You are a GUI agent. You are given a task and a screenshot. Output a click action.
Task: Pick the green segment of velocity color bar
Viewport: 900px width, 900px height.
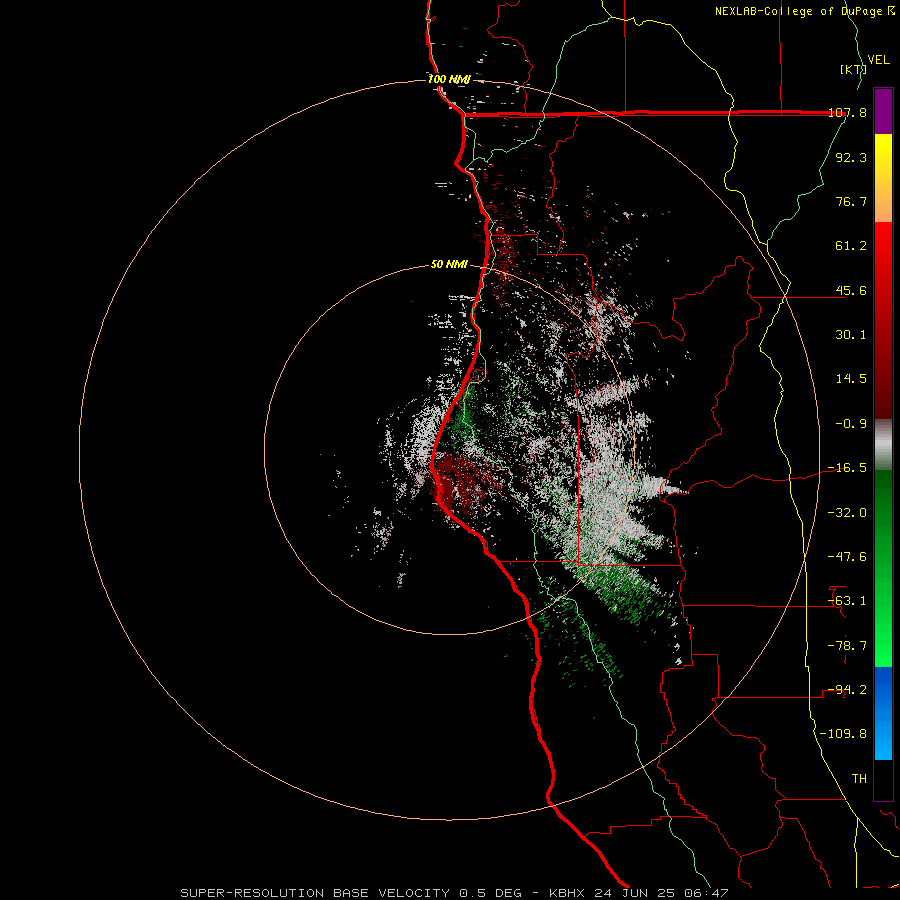click(883, 568)
